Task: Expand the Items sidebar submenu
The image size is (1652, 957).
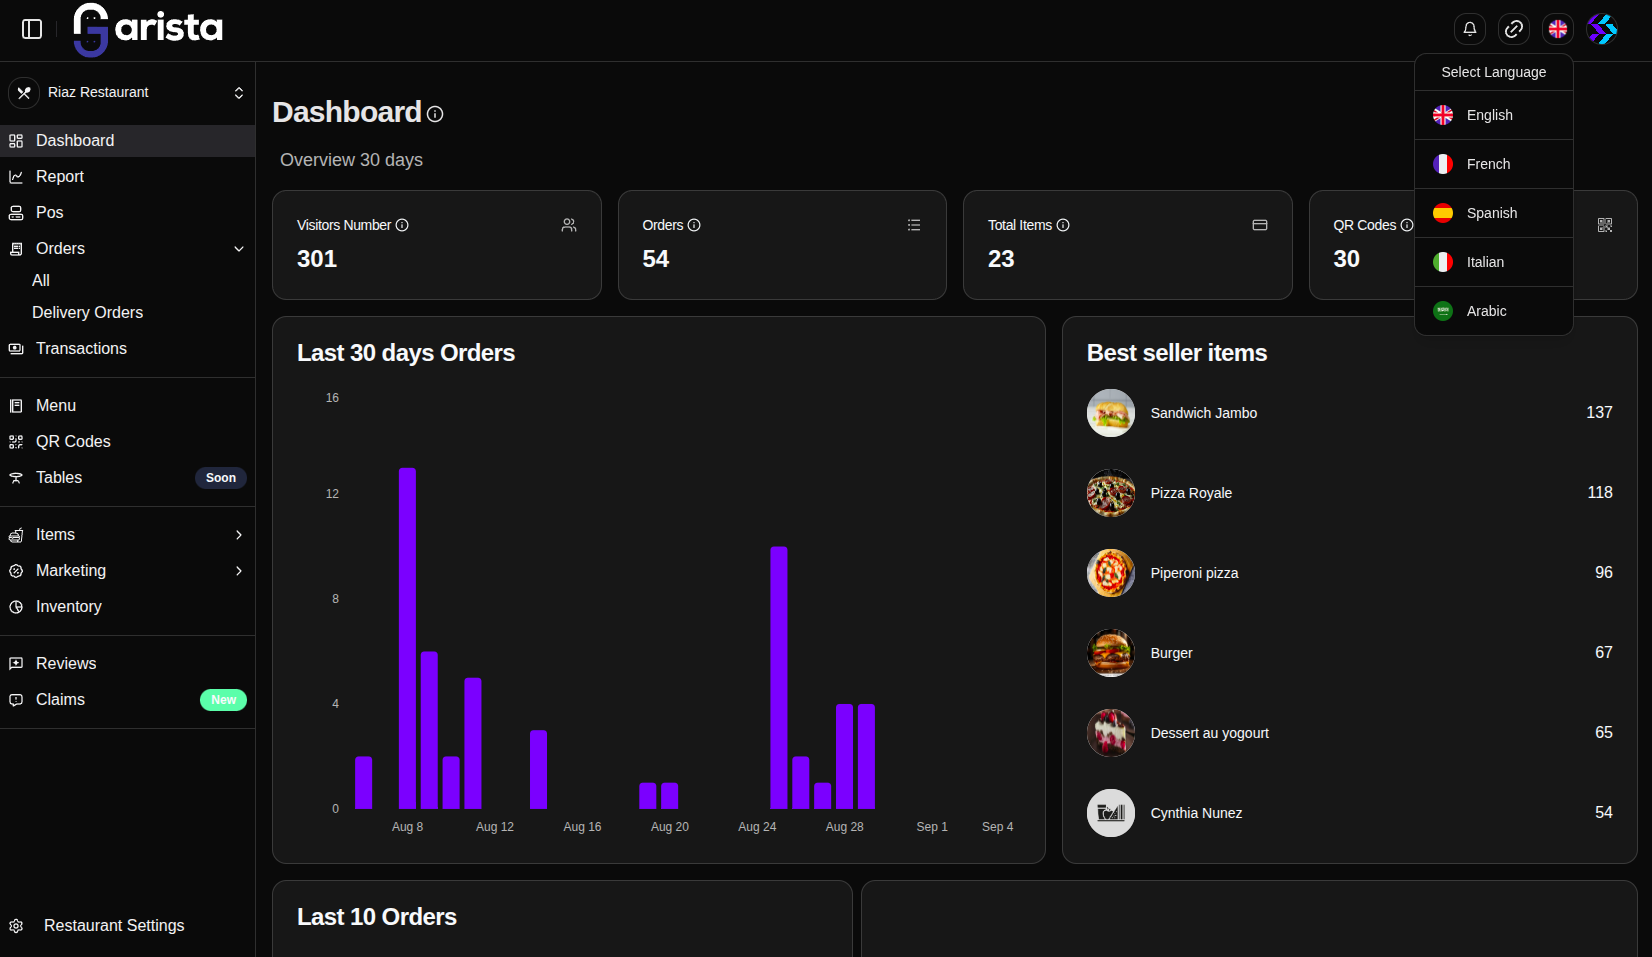Action: 238,535
